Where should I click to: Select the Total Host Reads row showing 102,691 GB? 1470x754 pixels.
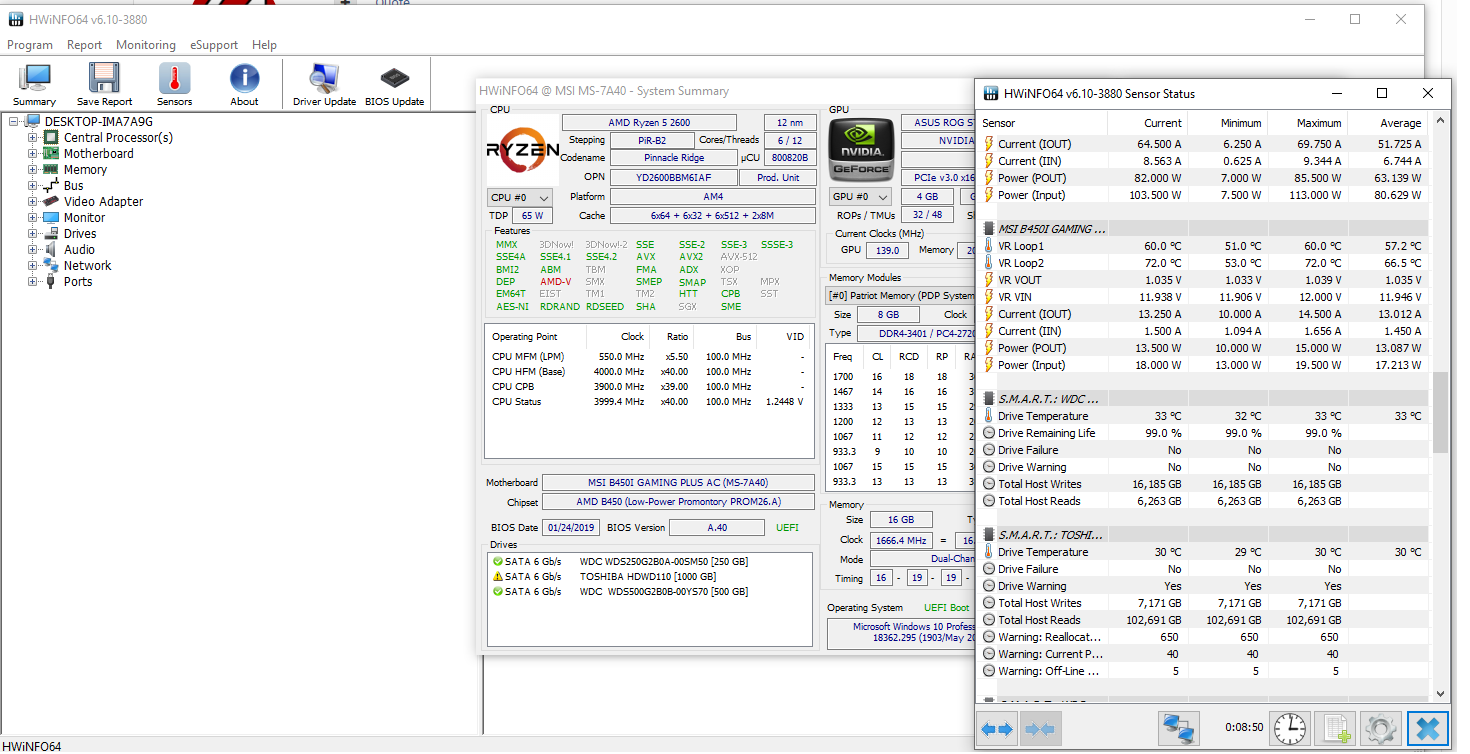coord(1204,620)
